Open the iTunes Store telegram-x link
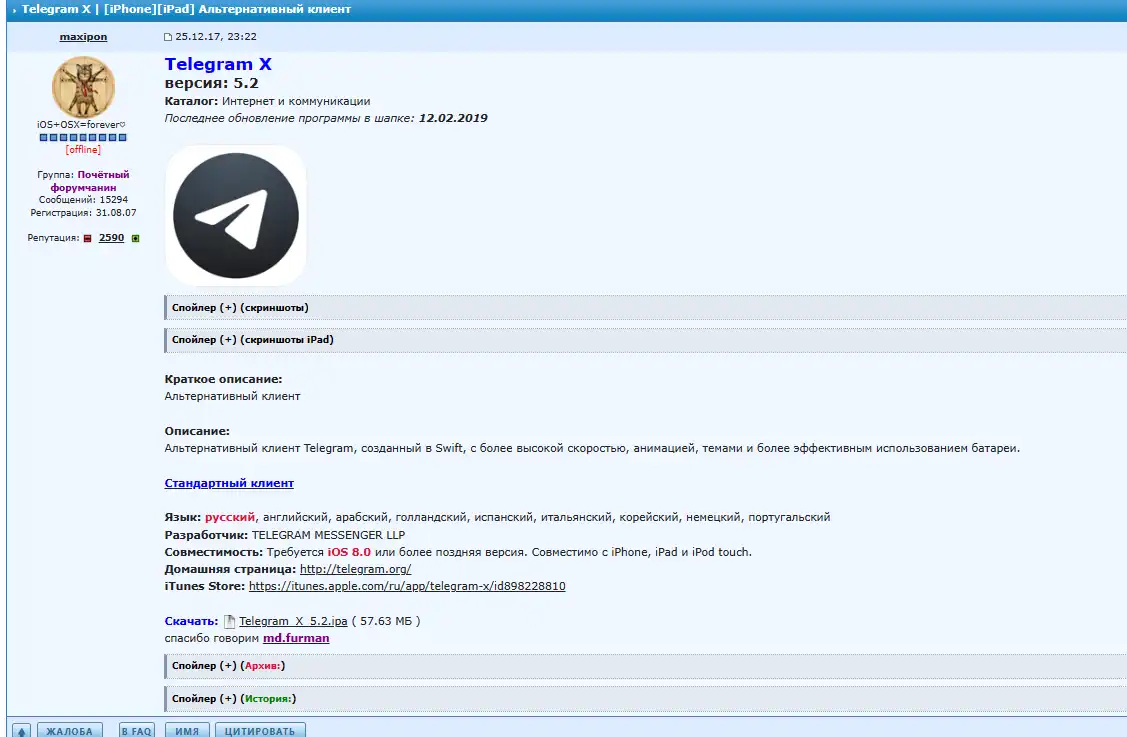1127x737 pixels. [407, 586]
